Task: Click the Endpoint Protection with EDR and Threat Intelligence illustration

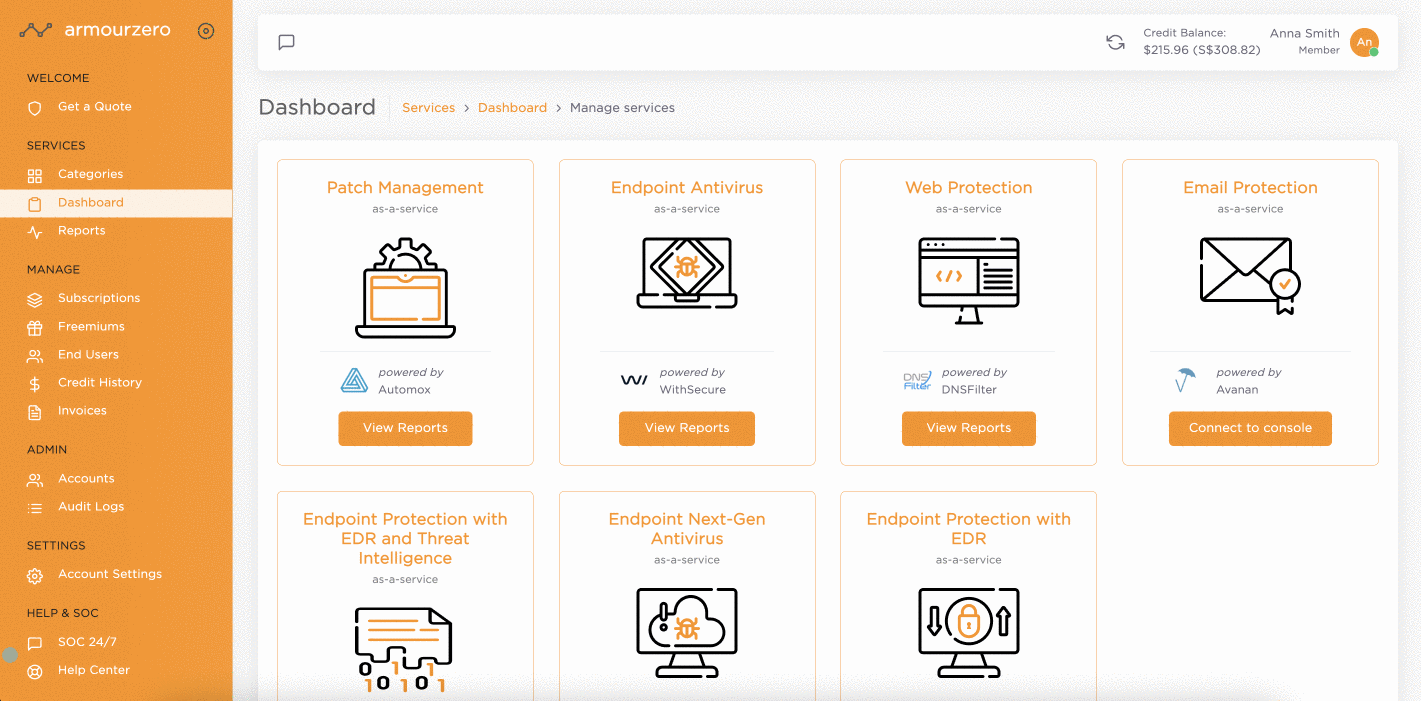Action: coord(405,650)
